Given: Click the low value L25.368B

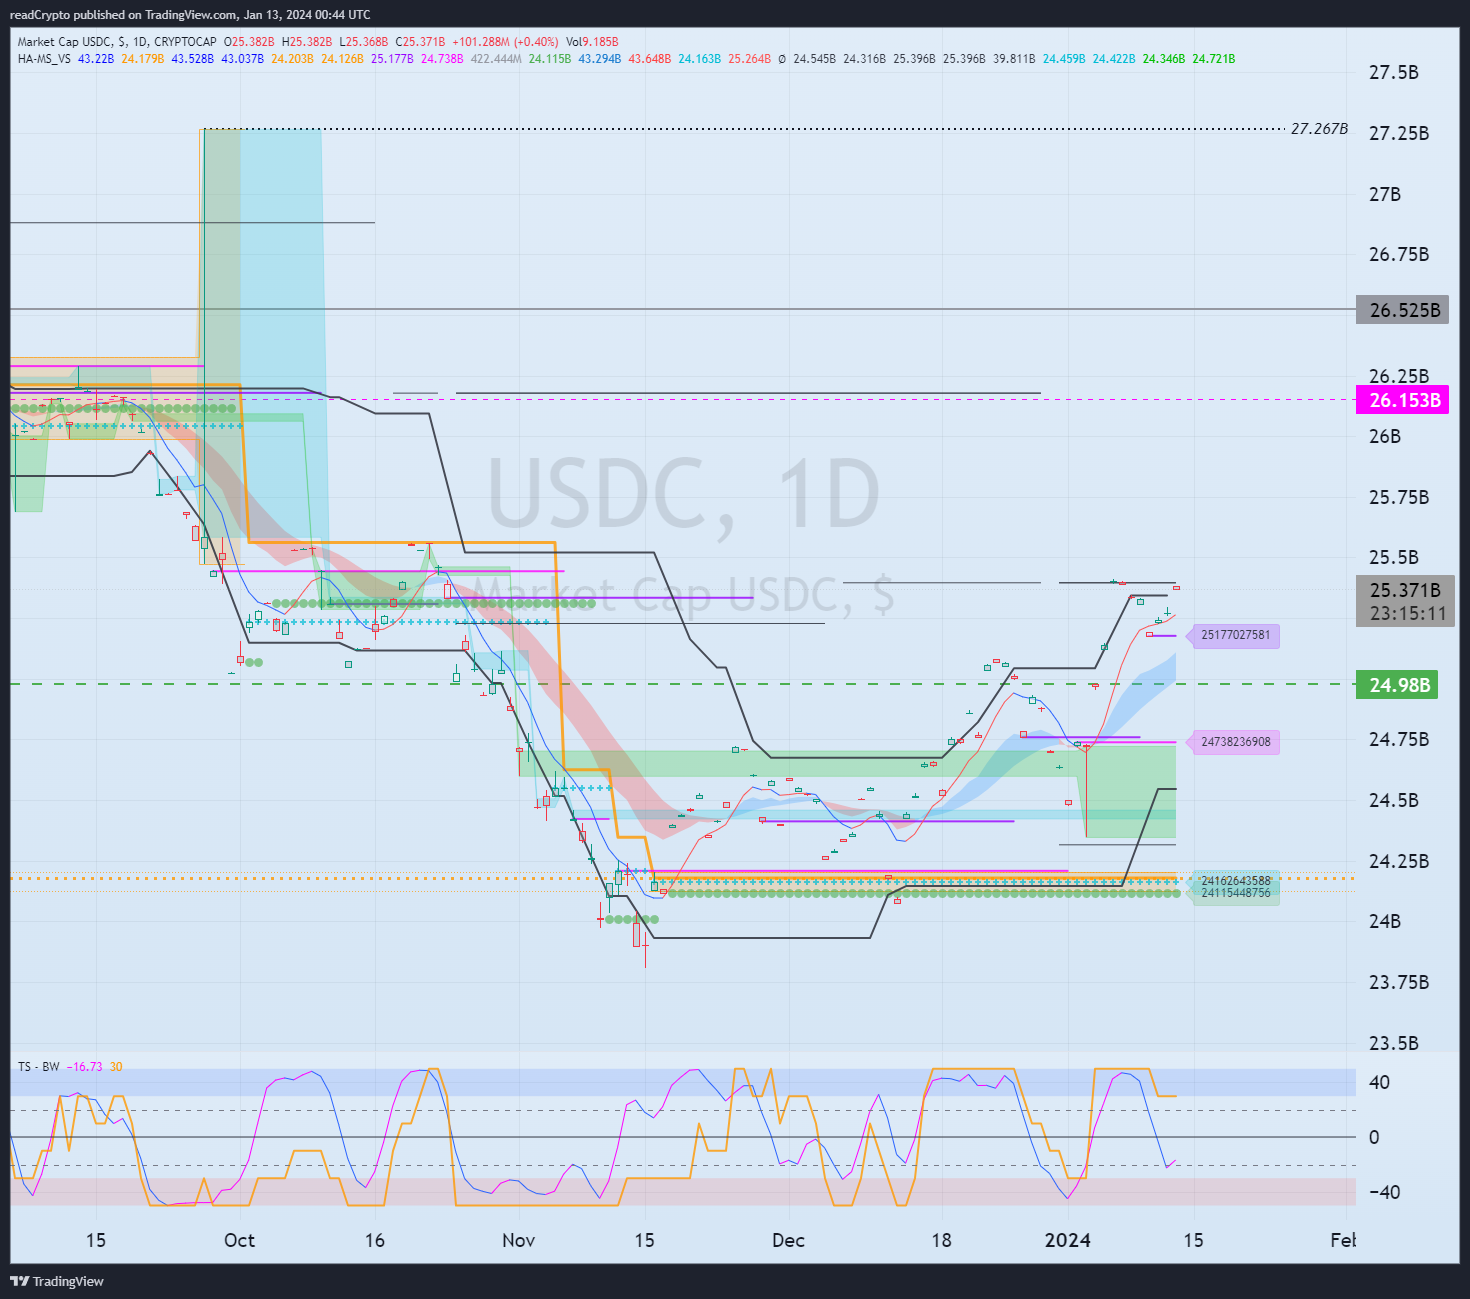Looking at the screenshot, I should (x=364, y=42).
